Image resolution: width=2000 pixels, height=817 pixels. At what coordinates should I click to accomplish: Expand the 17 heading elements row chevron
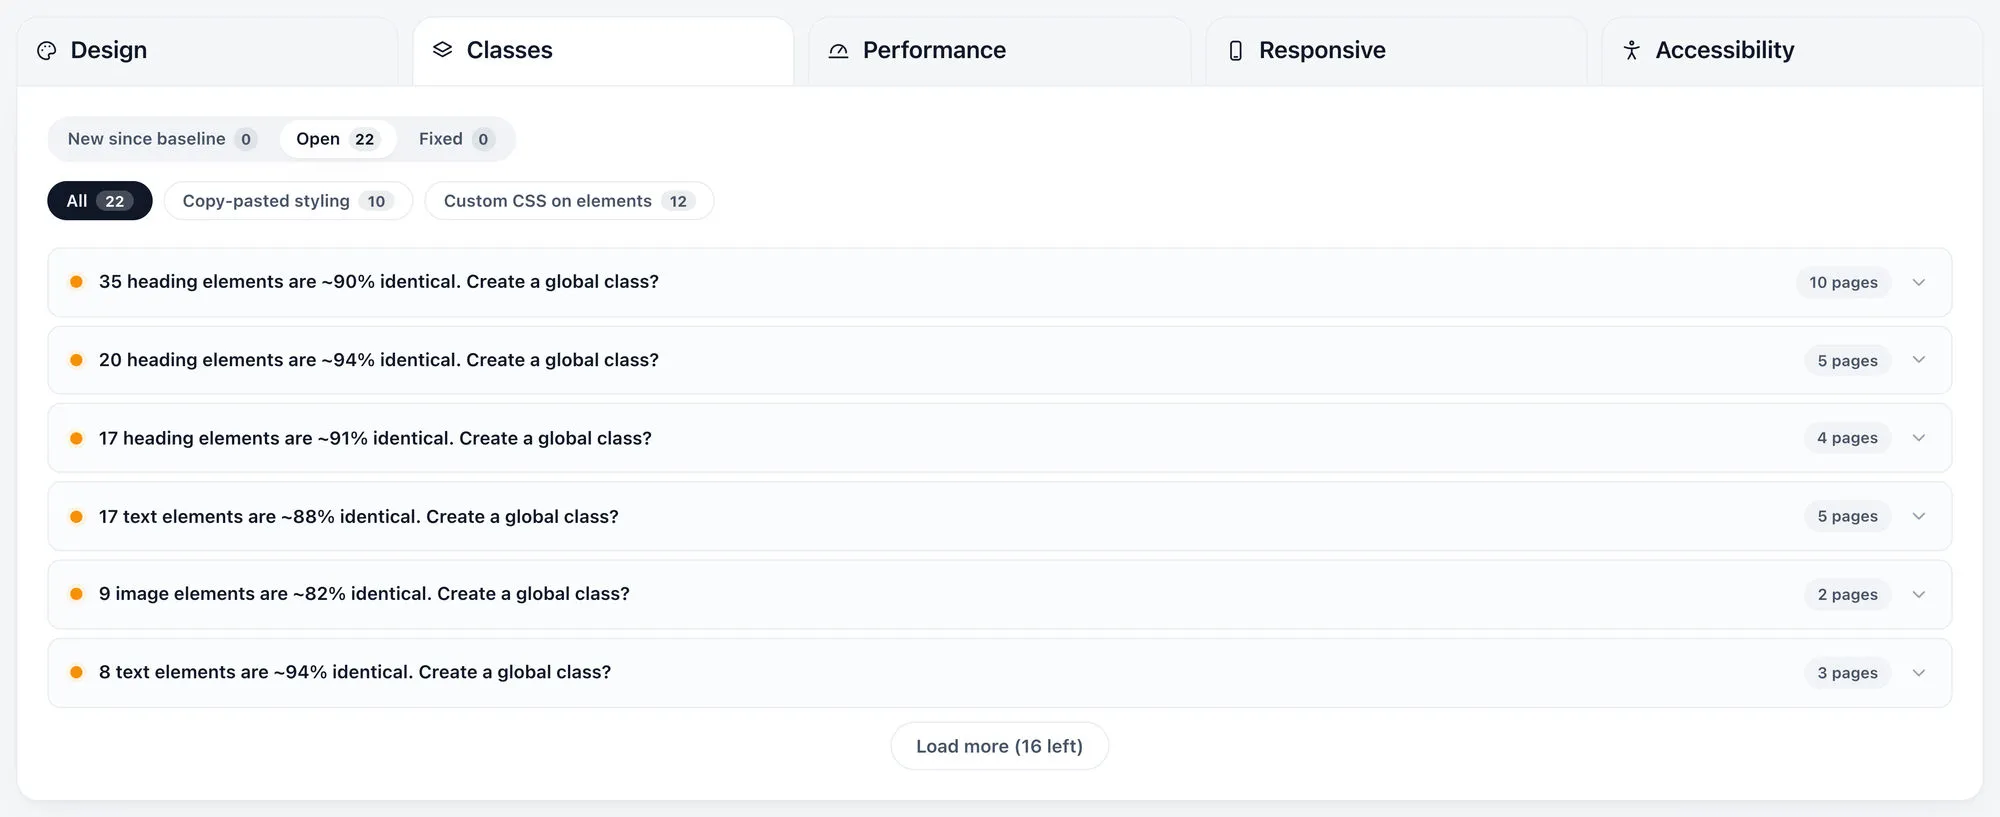(1919, 438)
